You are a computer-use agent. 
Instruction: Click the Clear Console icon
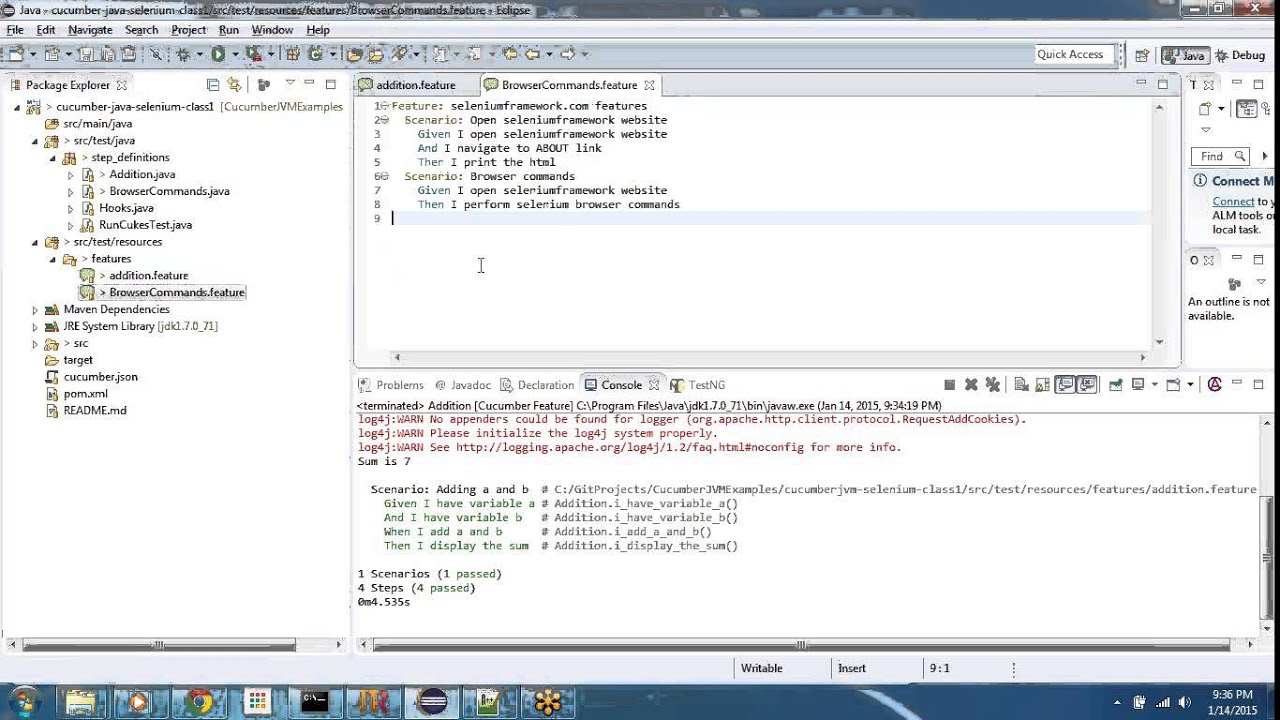[x=1021, y=384]
